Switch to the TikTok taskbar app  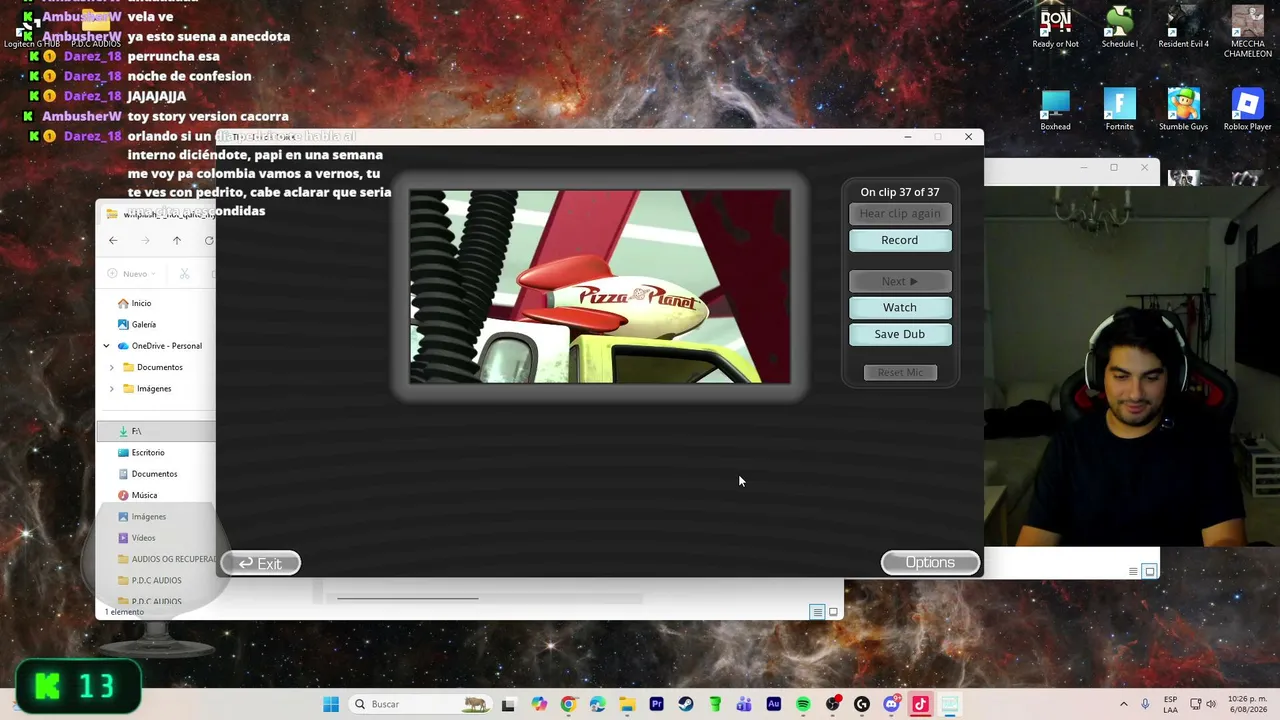pos(920,704)
